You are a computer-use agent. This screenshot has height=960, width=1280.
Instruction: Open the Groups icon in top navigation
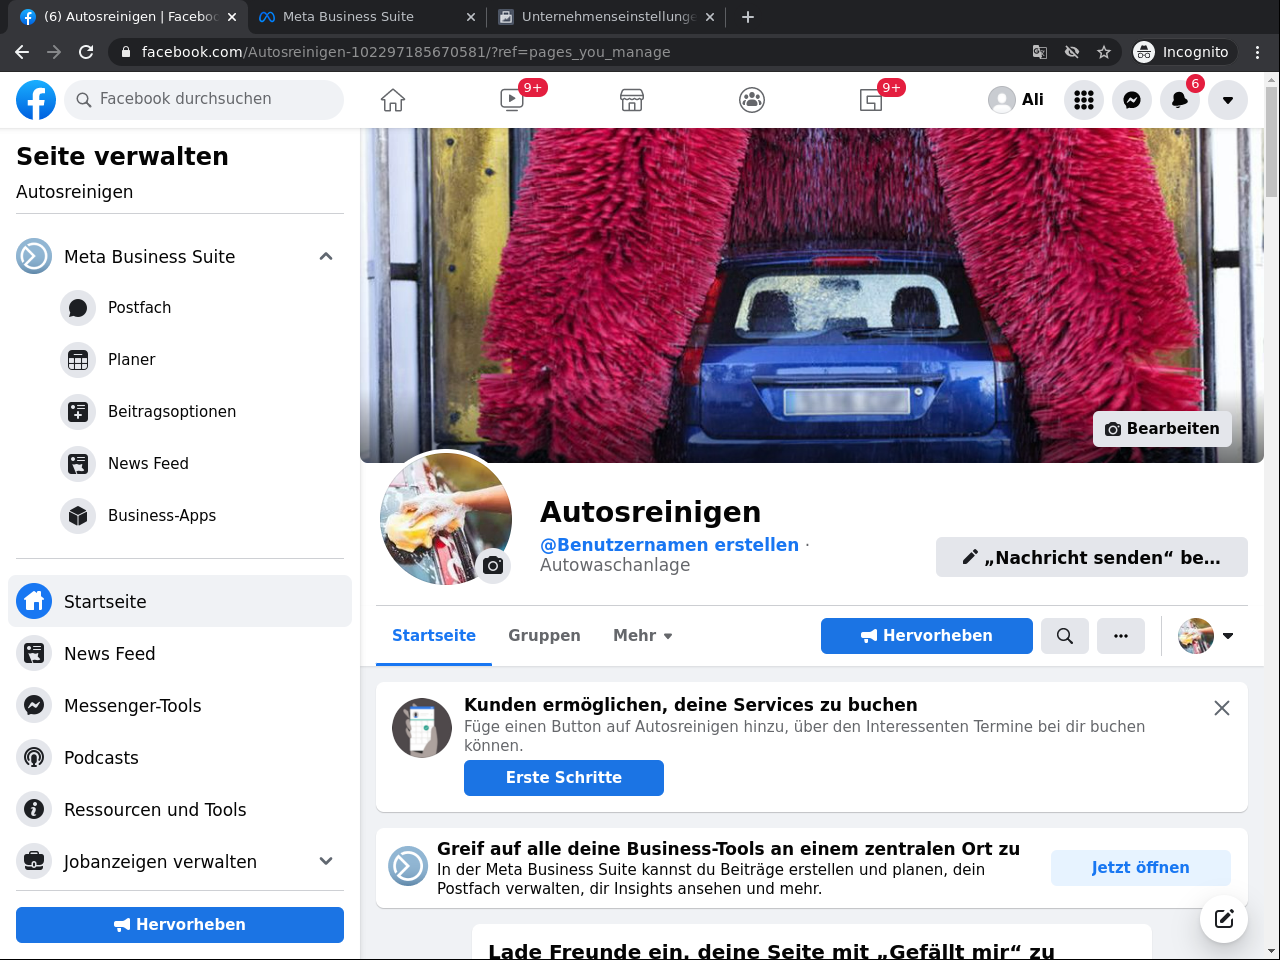pyautogui.click(x=752, y=100)
